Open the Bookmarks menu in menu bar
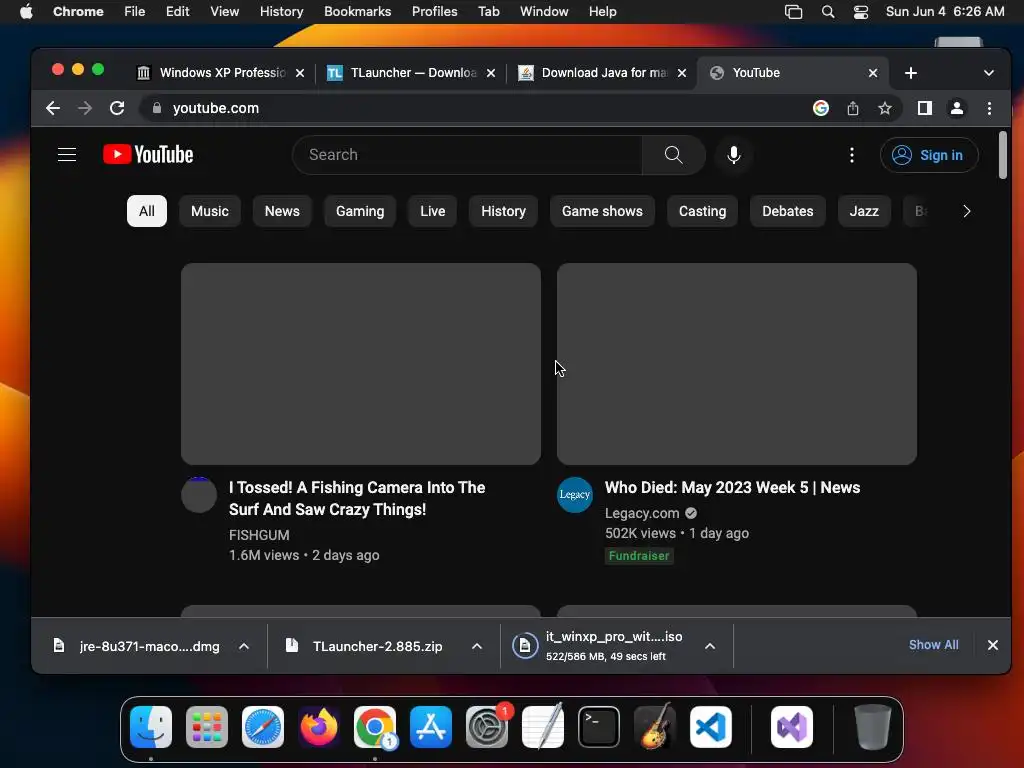Image resolution: width=1024 pixels, height=768 pixels. [x=357, y=12]
